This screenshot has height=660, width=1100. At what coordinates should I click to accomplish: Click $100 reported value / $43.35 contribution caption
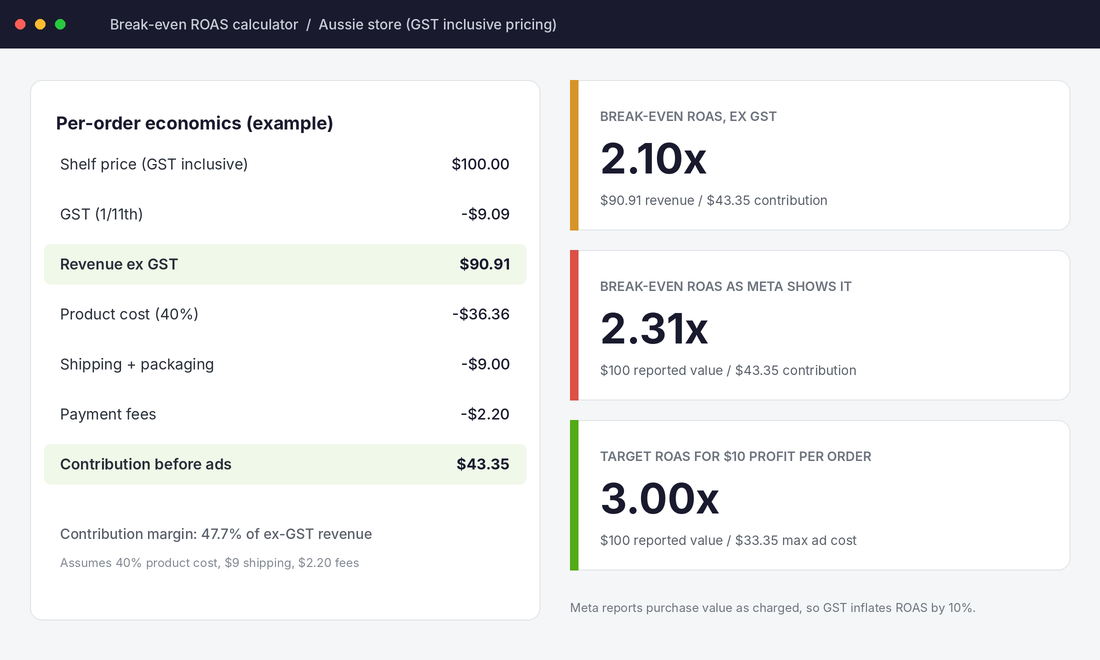(x=728, y=370)
